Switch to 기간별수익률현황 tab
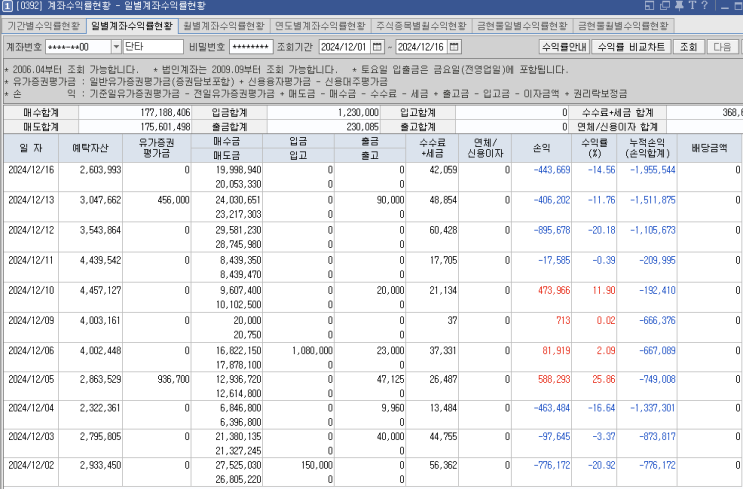The width and height of the screenshot is (743, 489). (x=44, y=26)
